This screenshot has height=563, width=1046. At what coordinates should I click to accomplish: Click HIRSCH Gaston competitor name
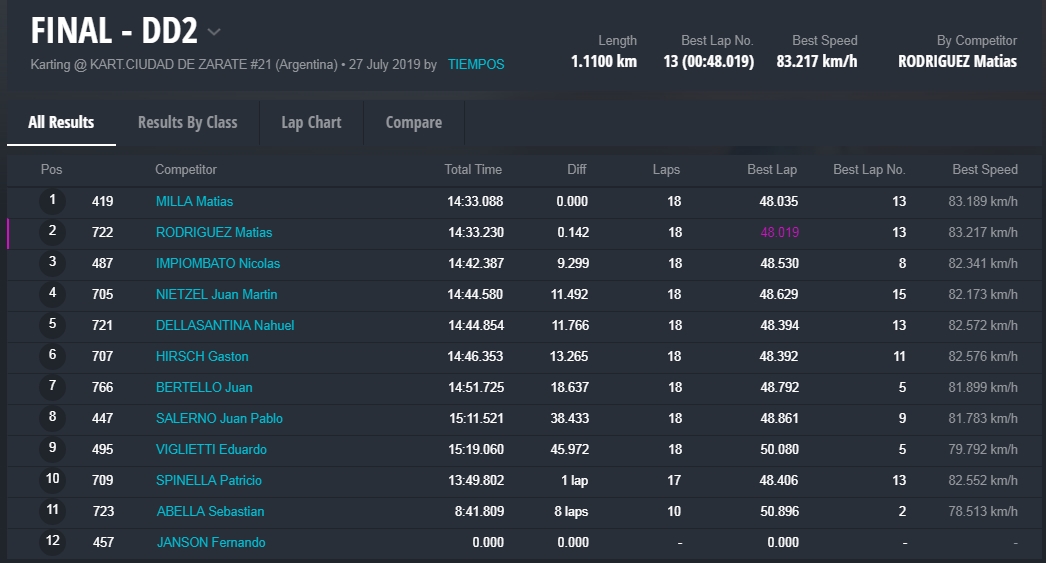(x=202, y=356)
